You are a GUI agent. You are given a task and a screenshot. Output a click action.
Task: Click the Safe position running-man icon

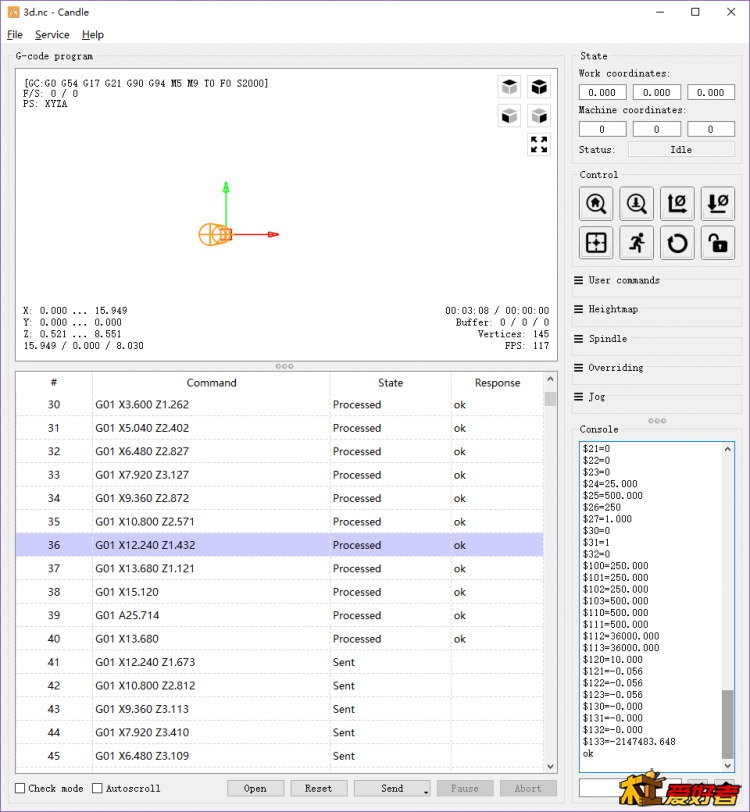pos(636,242)
